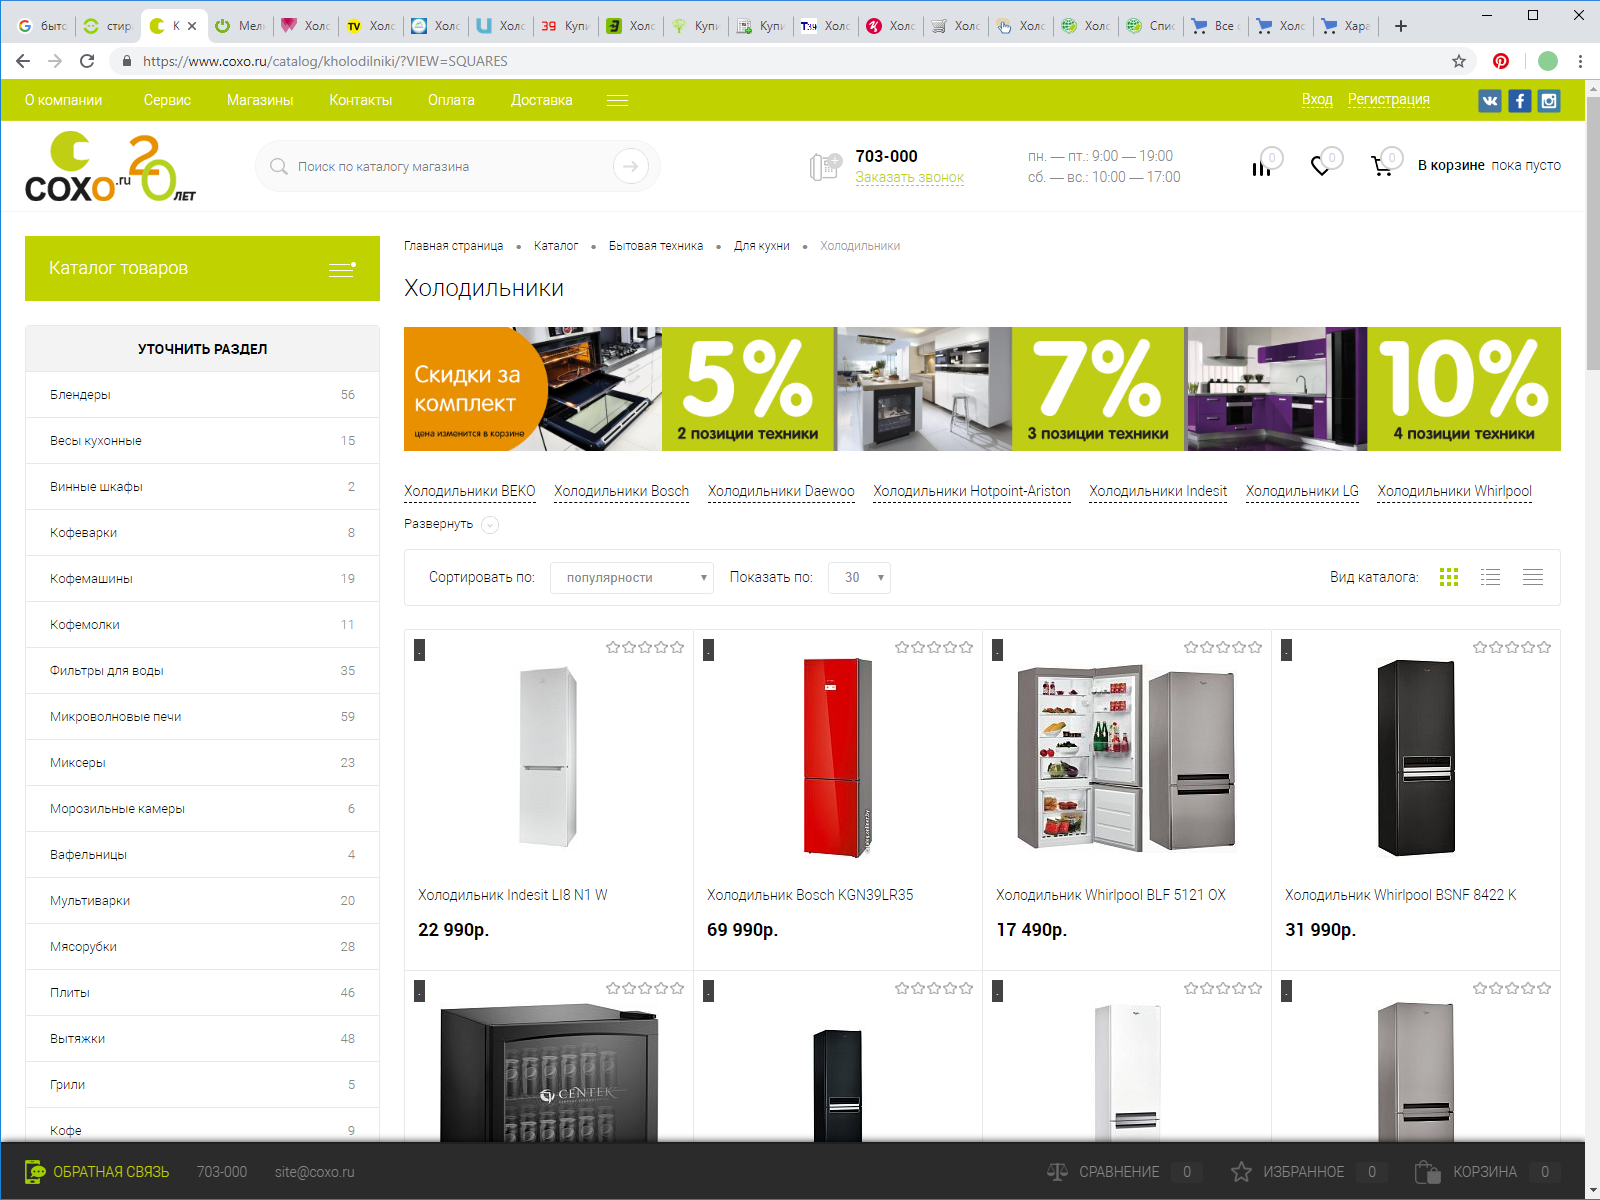The height and width of the screenshot is (1200, 1600).
Task: Open Микроволновые печи category
Action: pyautogui.click(x=202, y=717)
